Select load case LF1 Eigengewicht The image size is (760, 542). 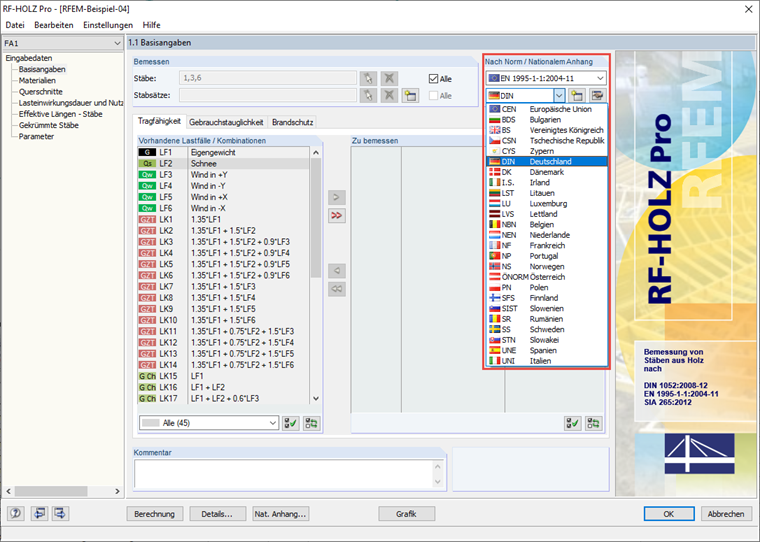coord(223,152)
